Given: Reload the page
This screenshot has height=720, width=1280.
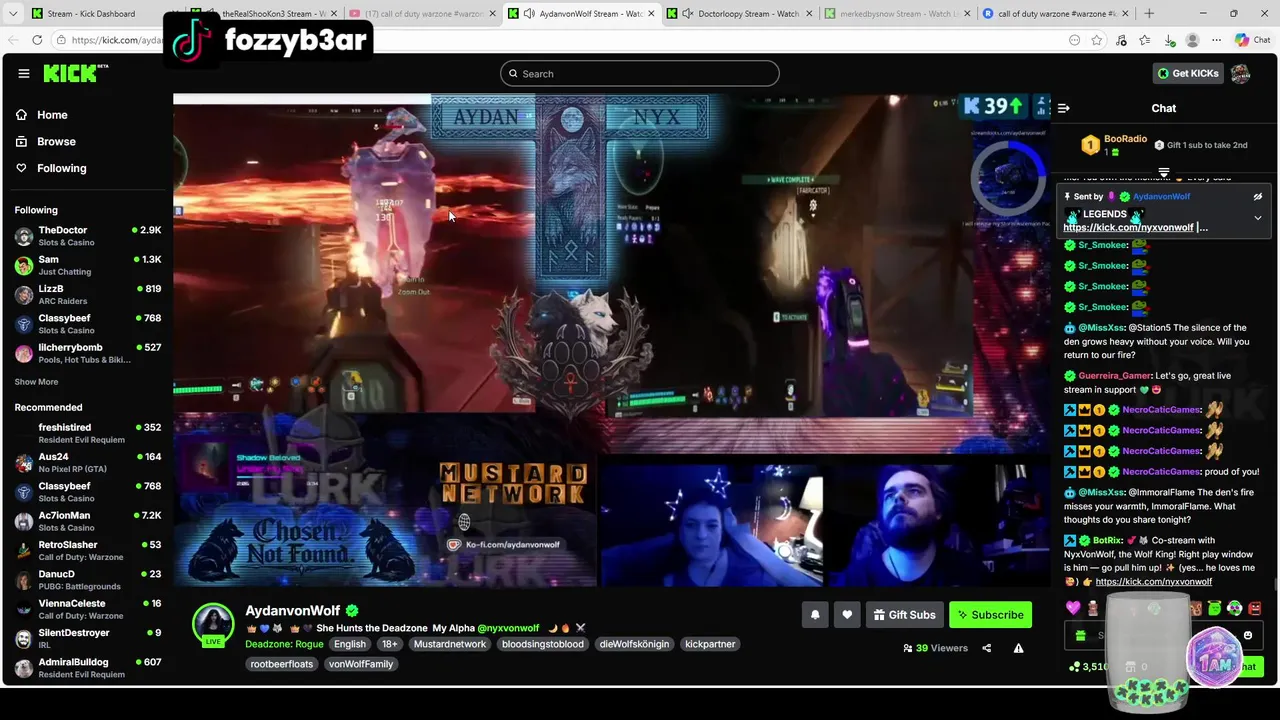Looking at the screenshot, I should click(37, 40).
